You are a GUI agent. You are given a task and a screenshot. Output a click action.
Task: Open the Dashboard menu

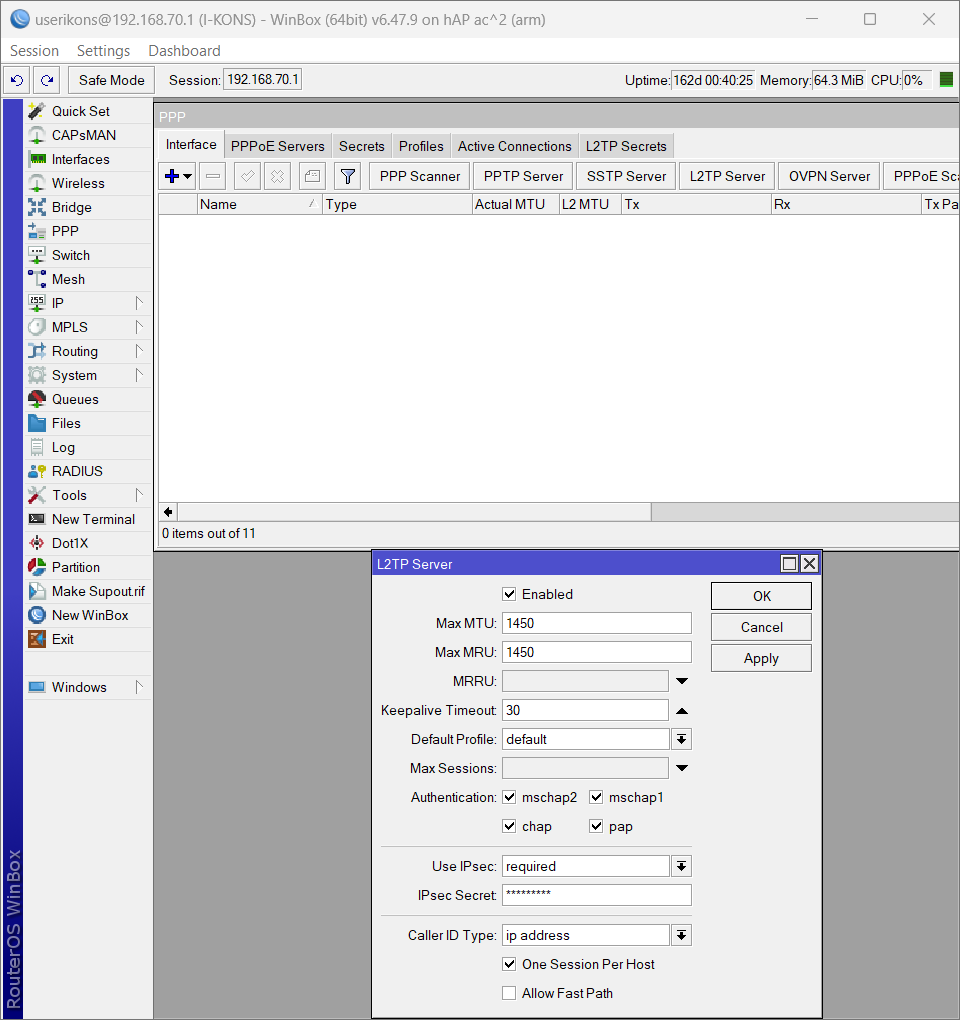coord(185,51)
